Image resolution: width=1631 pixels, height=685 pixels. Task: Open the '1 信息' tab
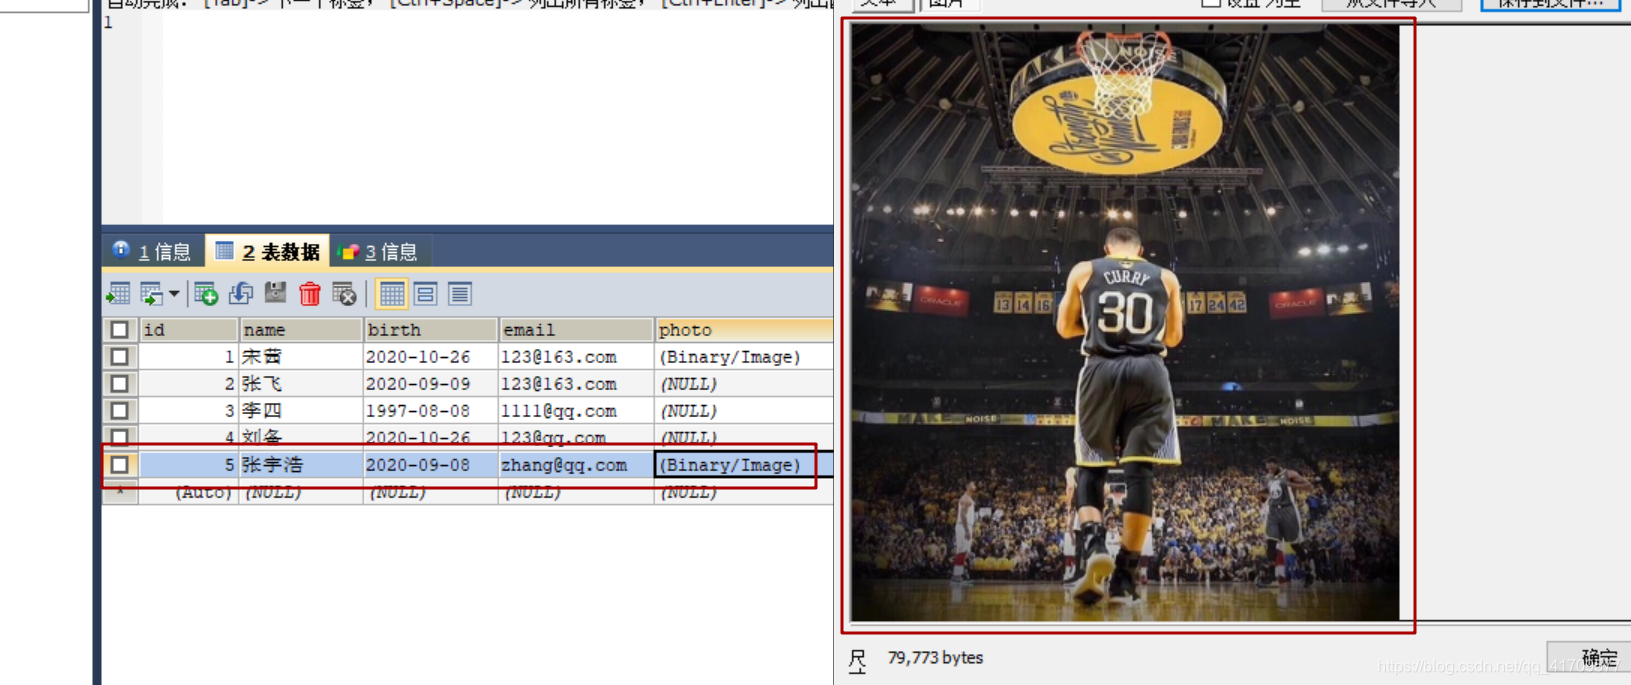(x=152, y=251)
